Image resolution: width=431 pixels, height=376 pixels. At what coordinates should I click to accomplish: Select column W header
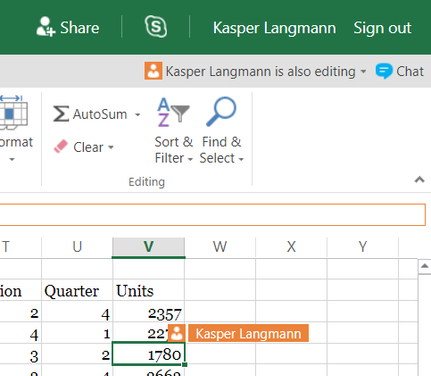(x=220, y=247)
